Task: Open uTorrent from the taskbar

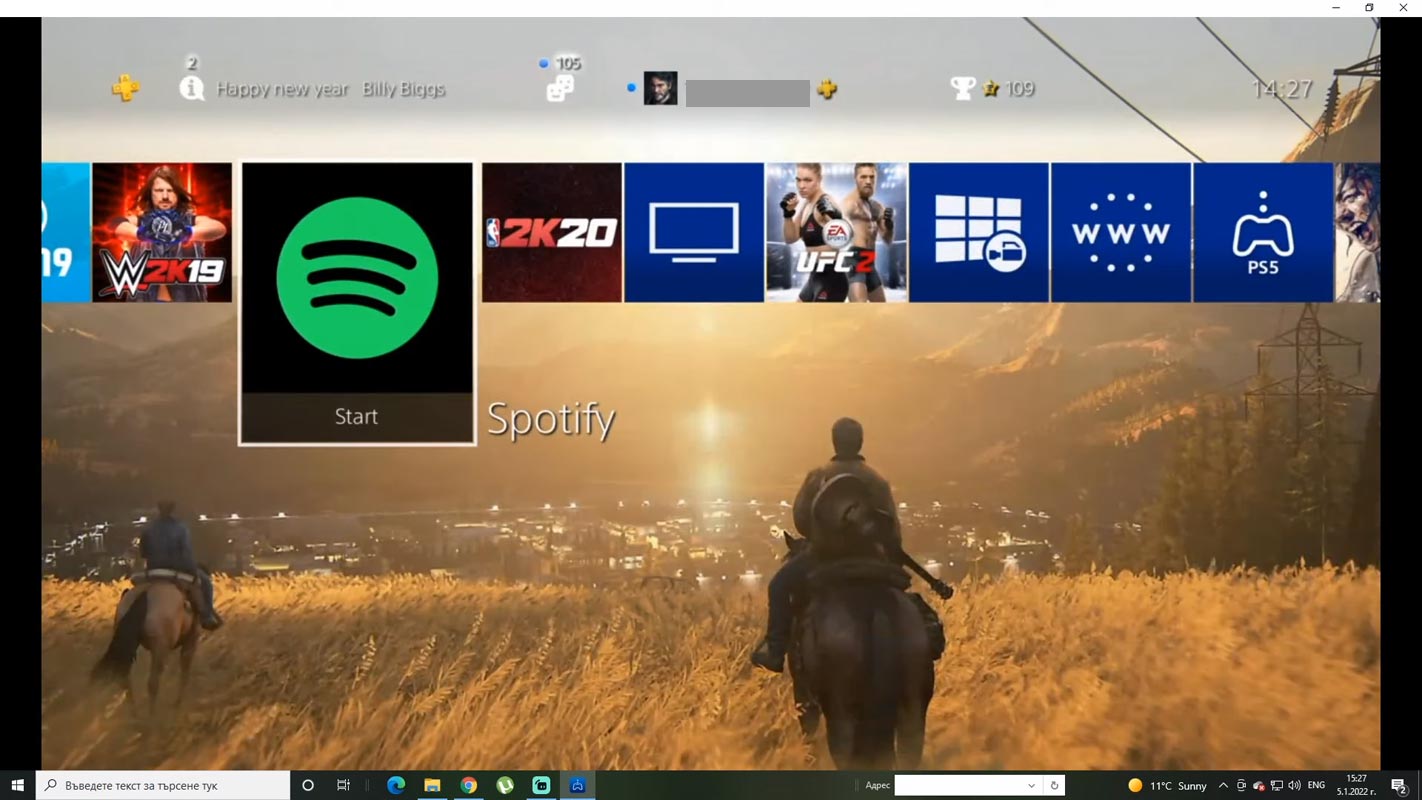Action: (505, 785)
